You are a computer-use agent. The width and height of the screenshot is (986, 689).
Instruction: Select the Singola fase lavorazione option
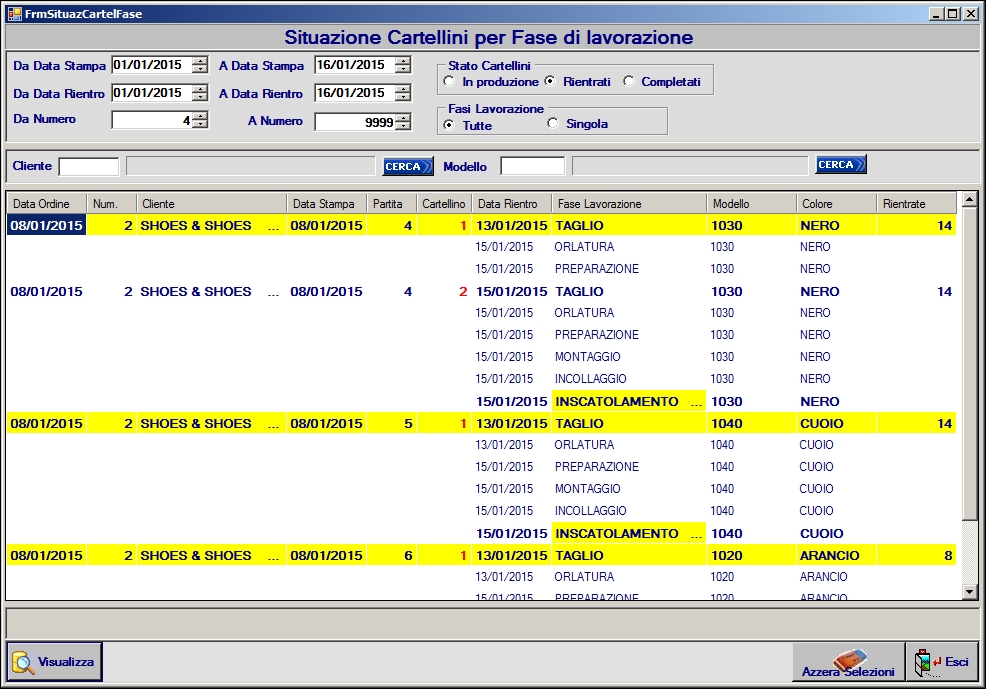pos(553,124)
